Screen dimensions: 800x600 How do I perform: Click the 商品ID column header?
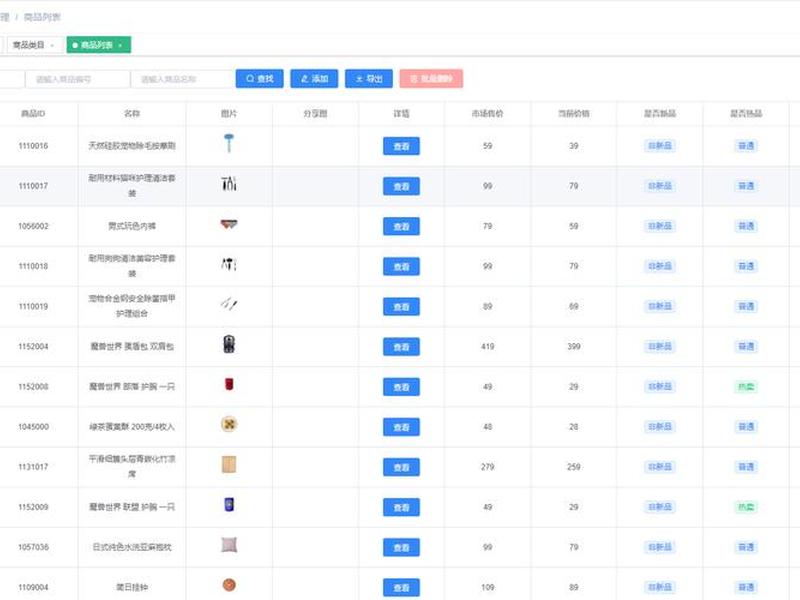point(33,113)
